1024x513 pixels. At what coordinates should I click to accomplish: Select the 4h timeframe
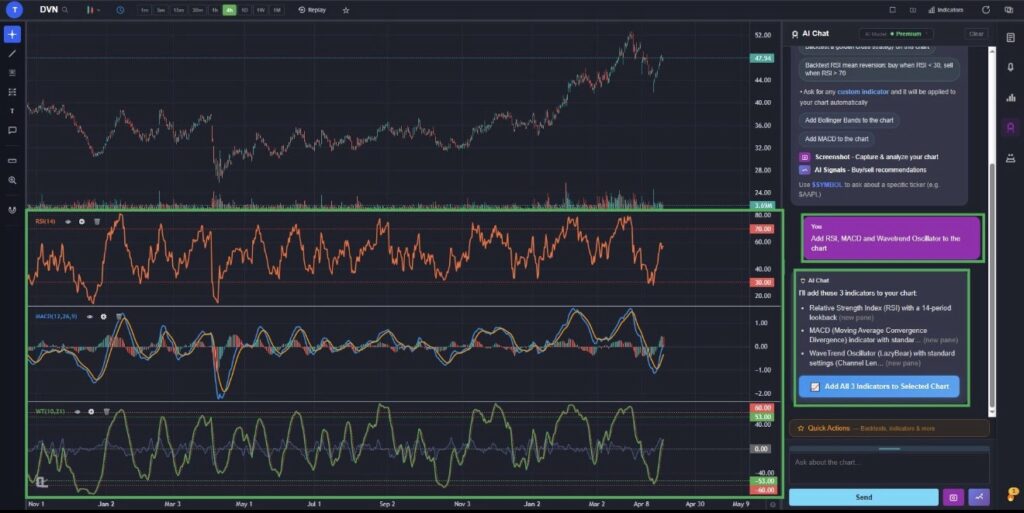coord(229,10)
